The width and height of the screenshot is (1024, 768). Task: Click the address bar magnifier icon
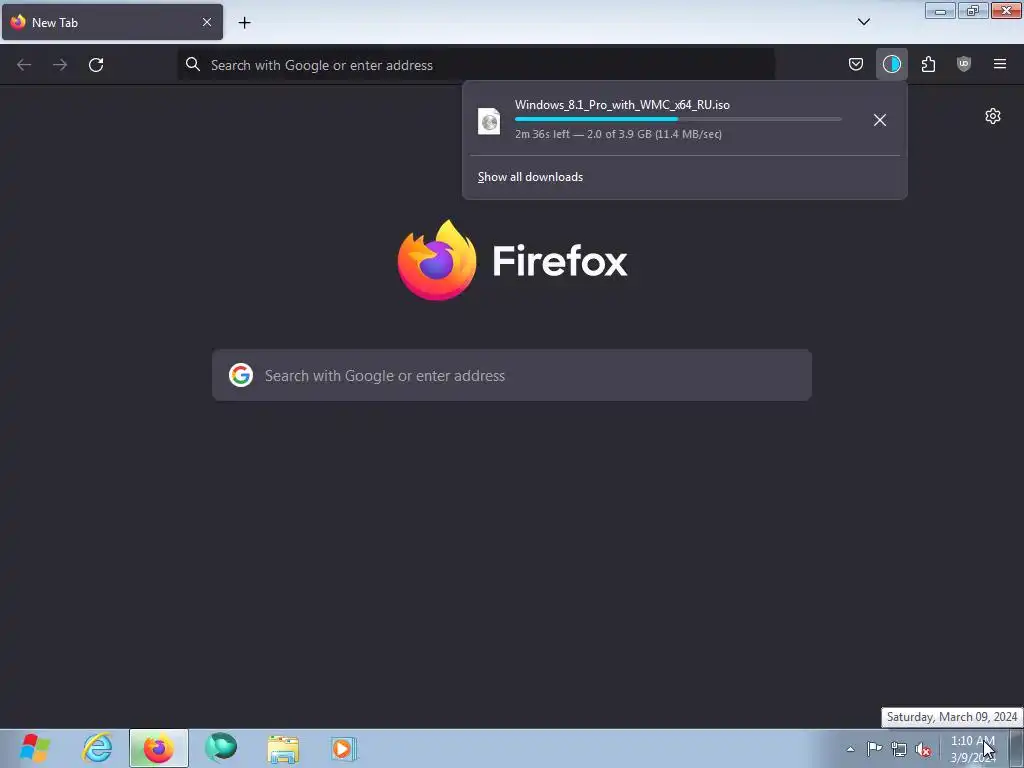point(193,64)
